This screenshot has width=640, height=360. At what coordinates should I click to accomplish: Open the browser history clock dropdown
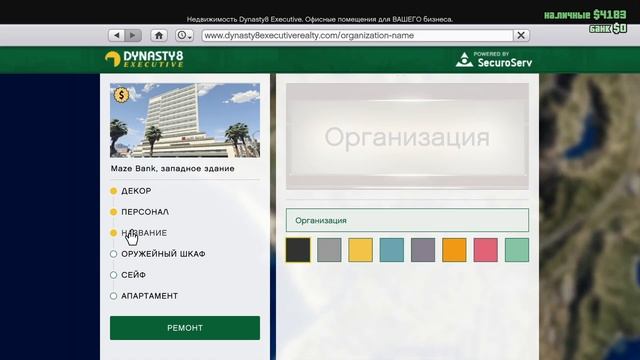click(184, 36)
